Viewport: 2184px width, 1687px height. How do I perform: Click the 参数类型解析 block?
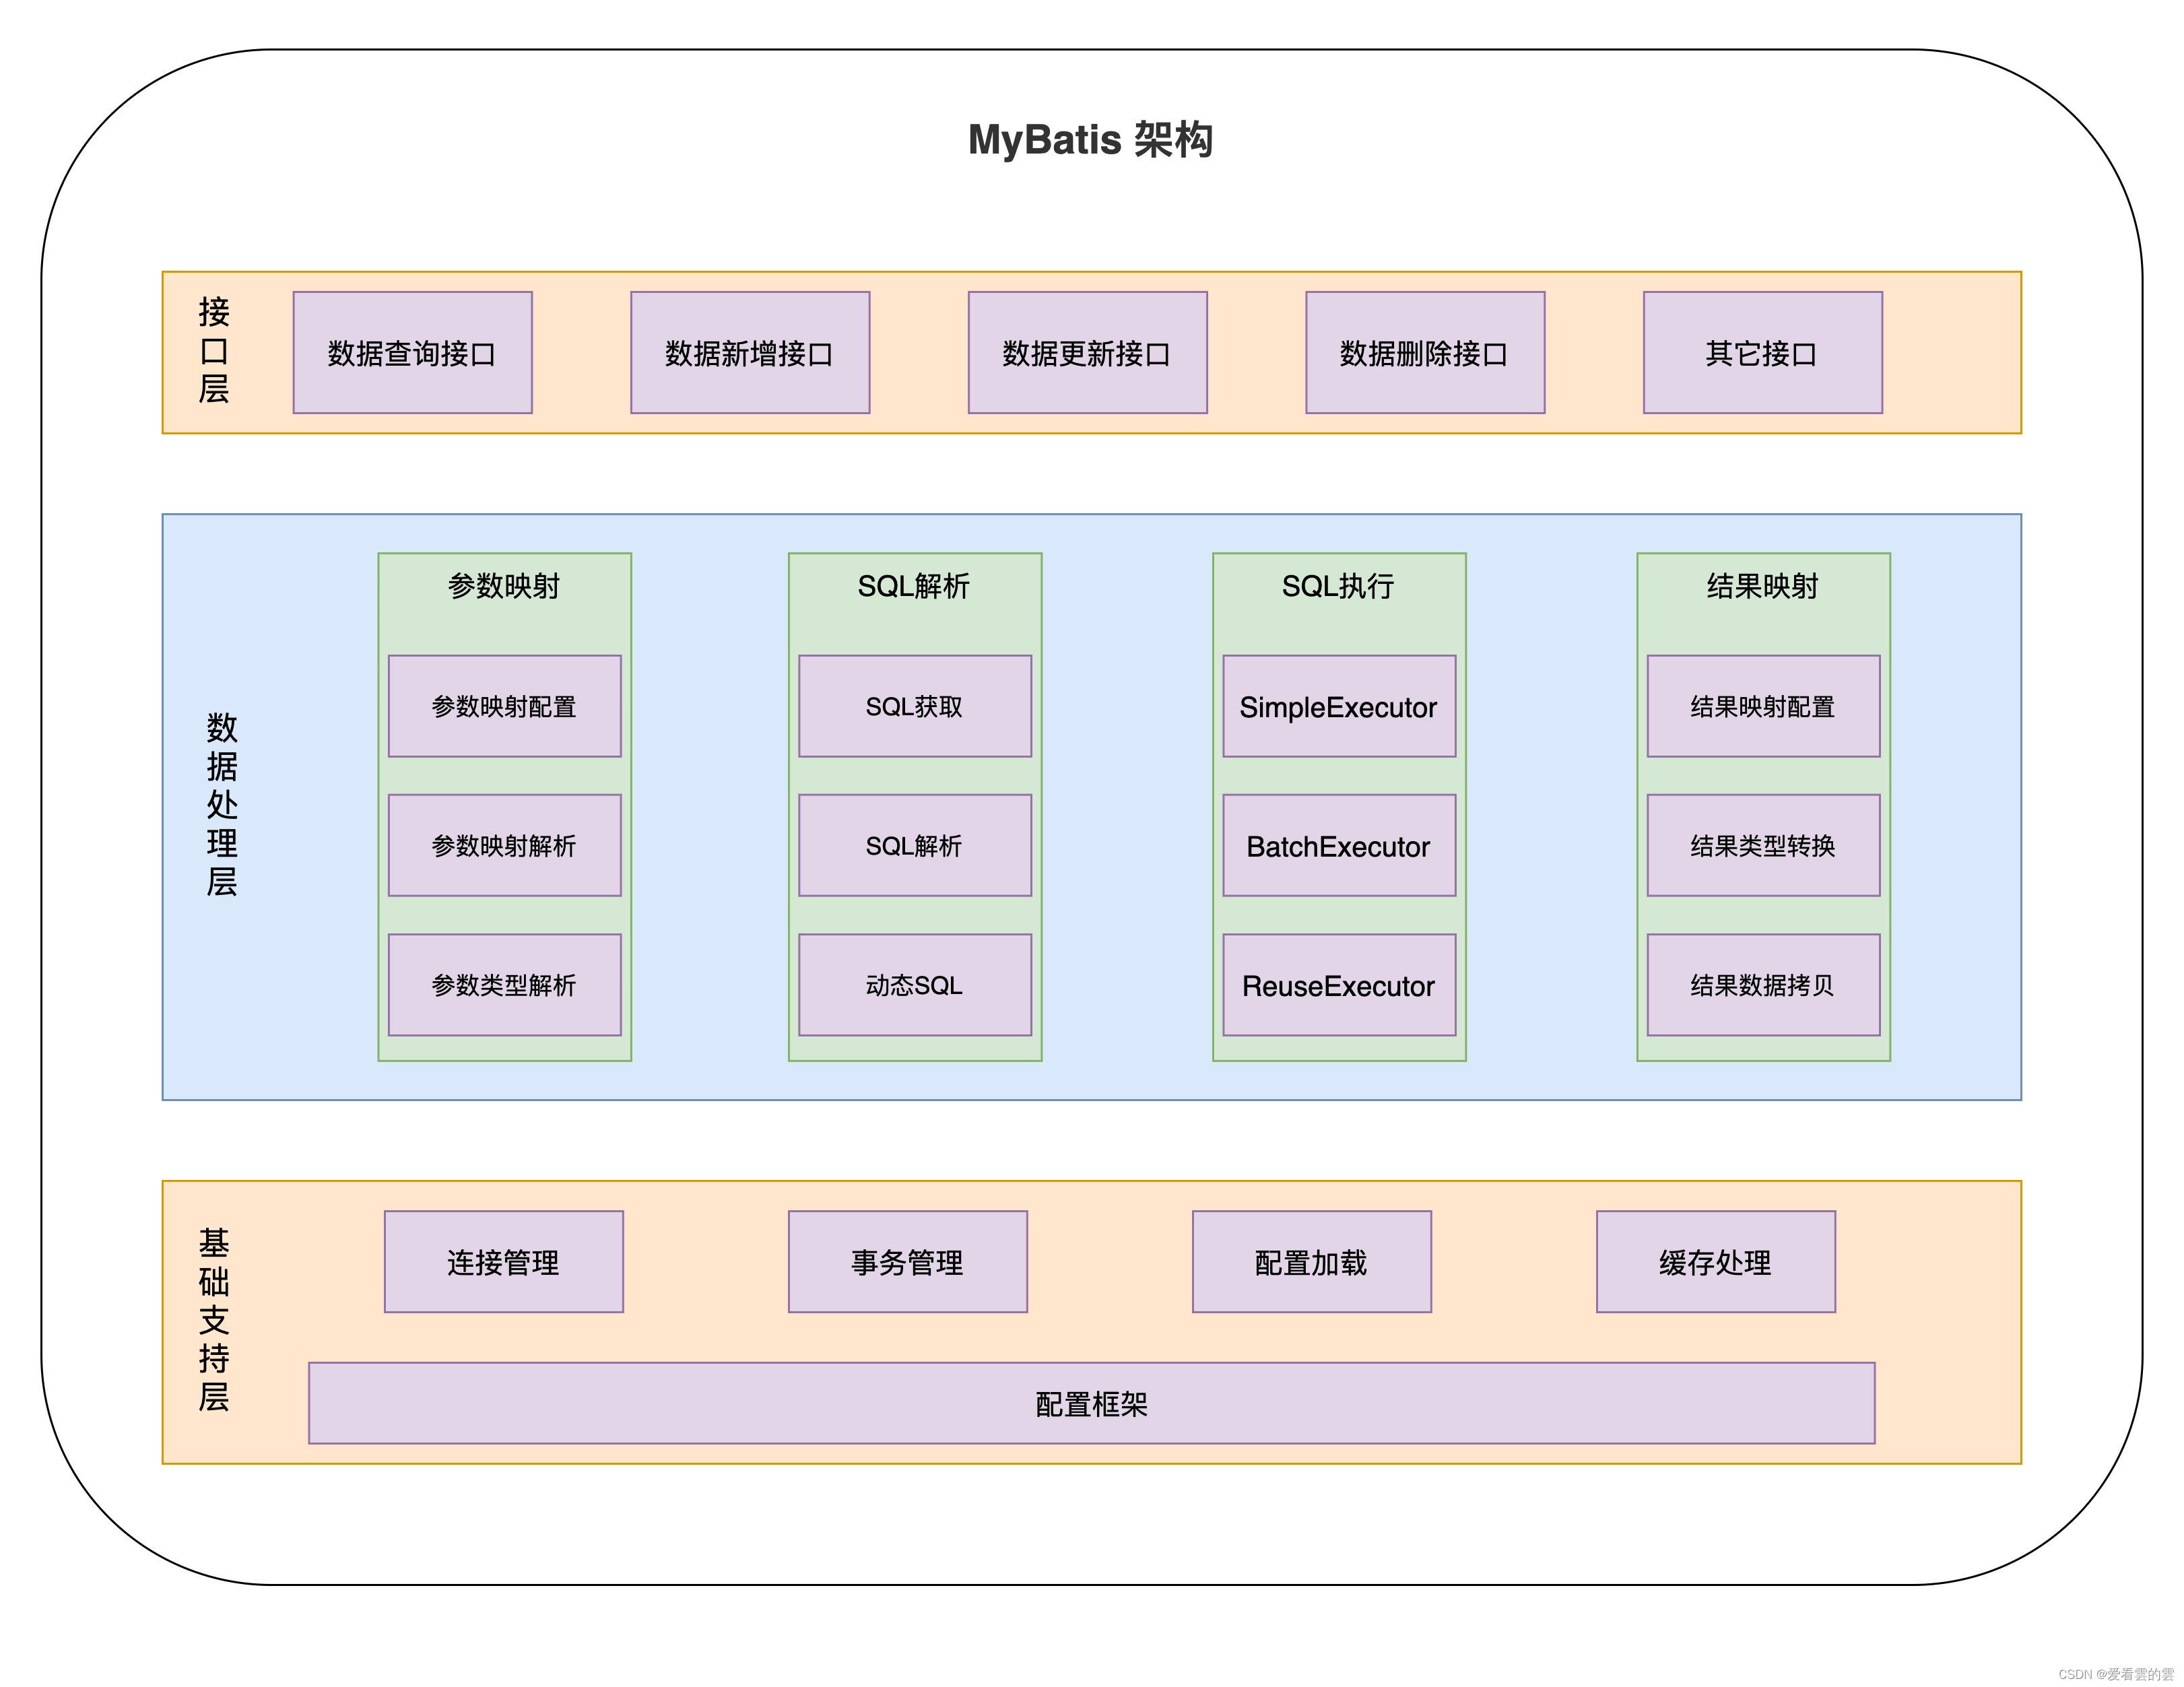click(x=504, y=985)
